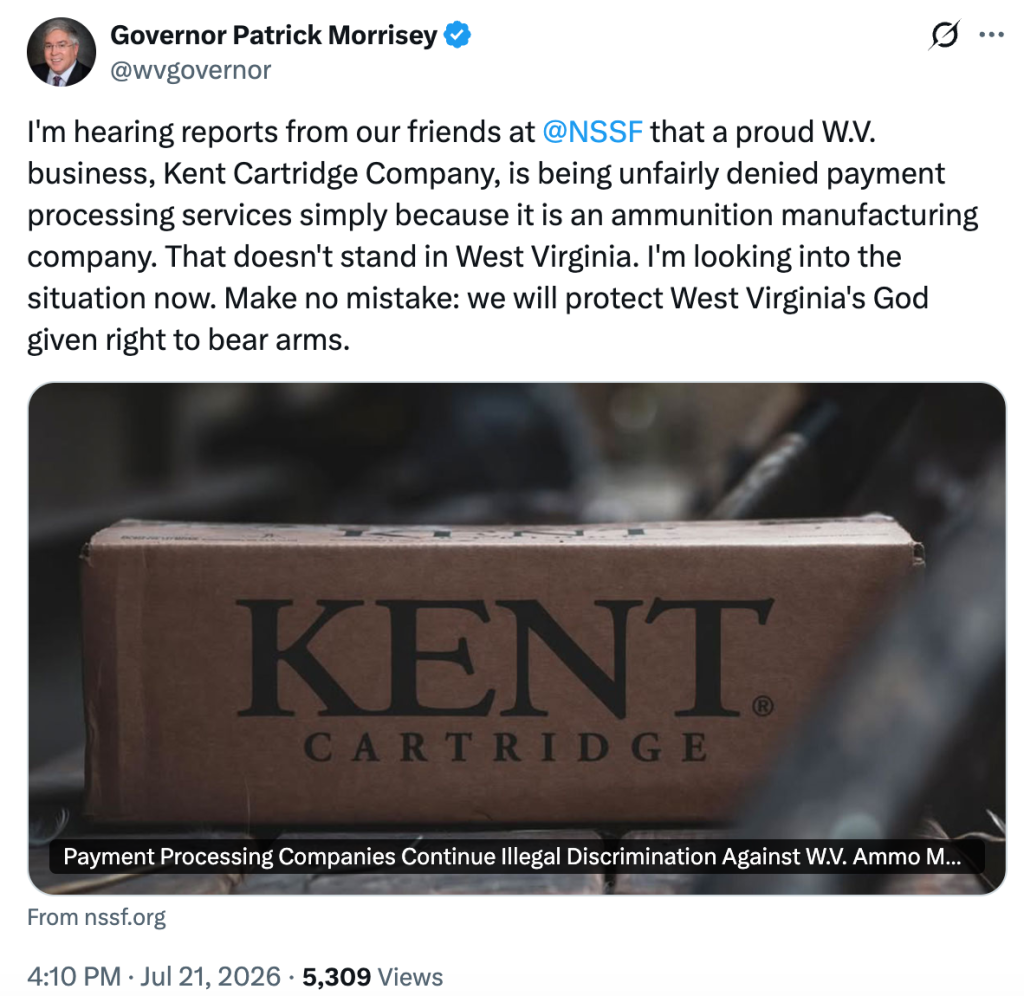
Task: Click the CARTRIDGE lettering on the box
Action: click(506, 747)
